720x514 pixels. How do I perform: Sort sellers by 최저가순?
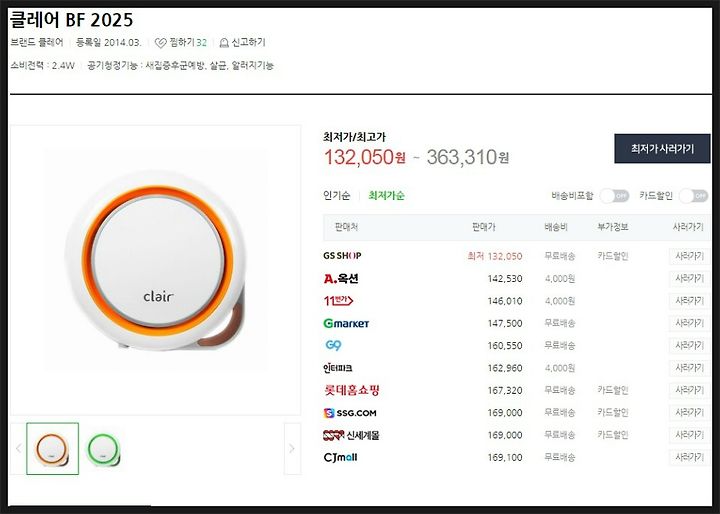tap(386, 196)
